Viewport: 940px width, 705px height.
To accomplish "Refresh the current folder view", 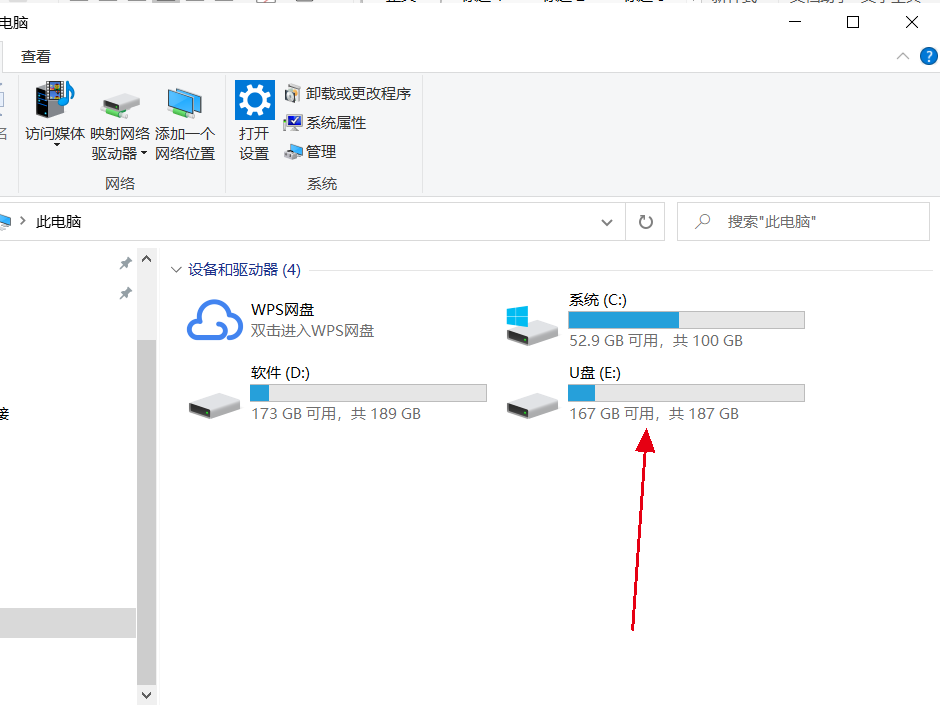I will coord(645,222).
